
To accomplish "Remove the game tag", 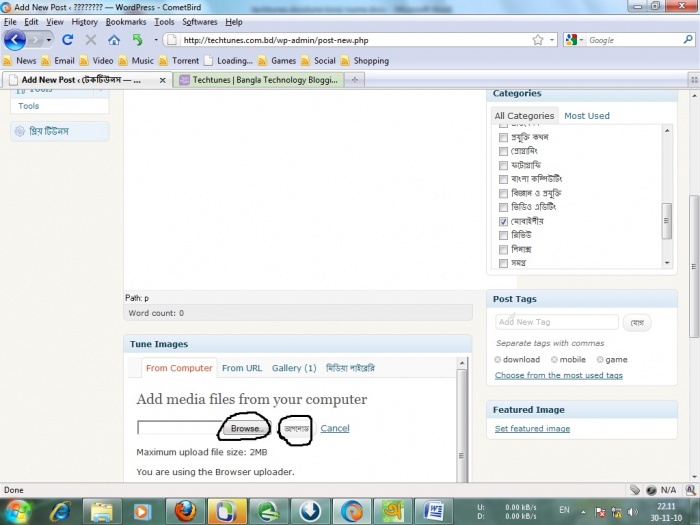I will (600, 359).
